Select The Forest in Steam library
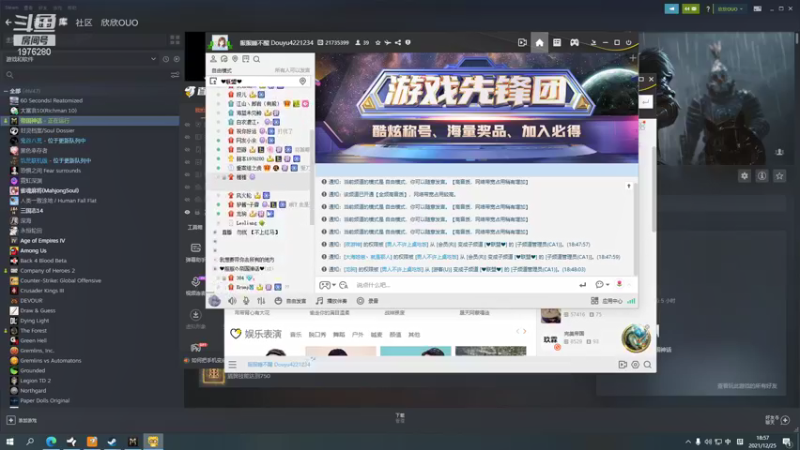This screenshot has height=450, width=800. pos(33,331)
